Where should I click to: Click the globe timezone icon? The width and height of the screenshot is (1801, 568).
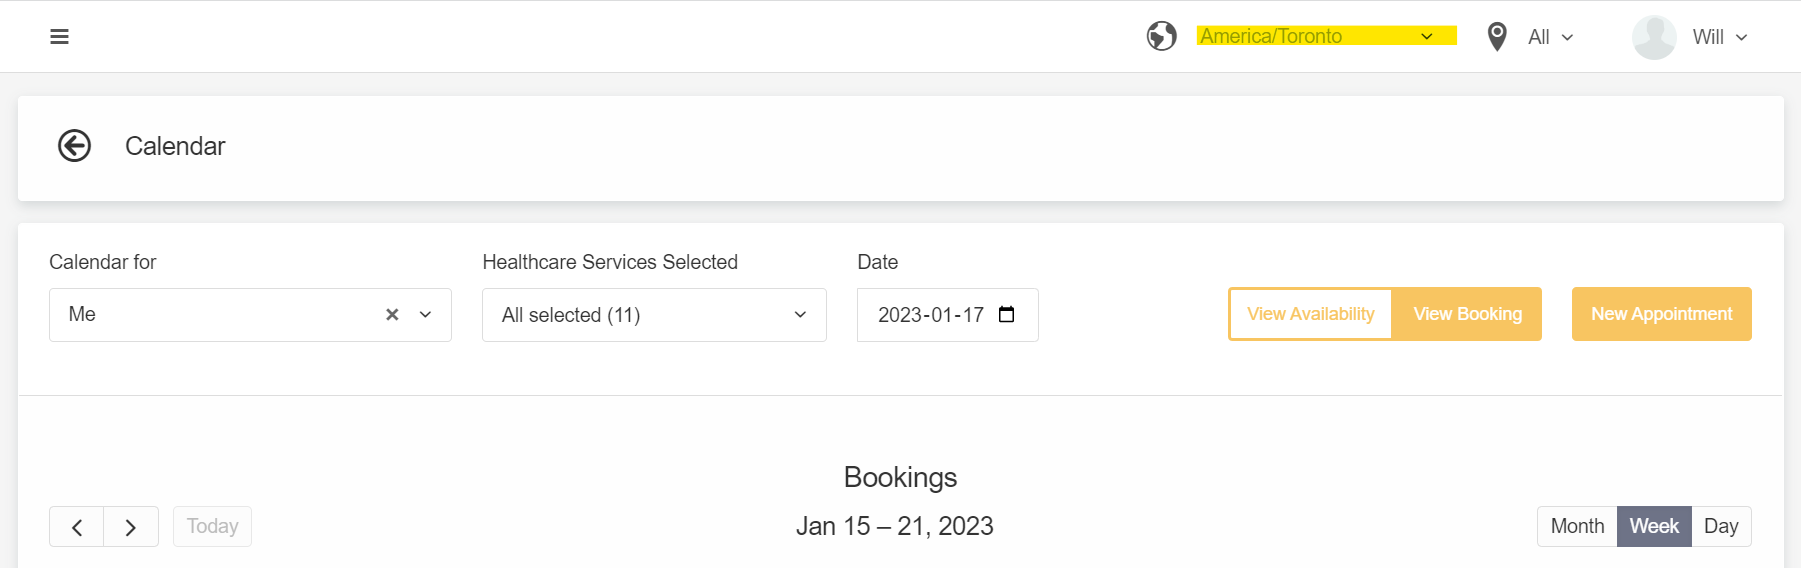[x=1161, y=37]
